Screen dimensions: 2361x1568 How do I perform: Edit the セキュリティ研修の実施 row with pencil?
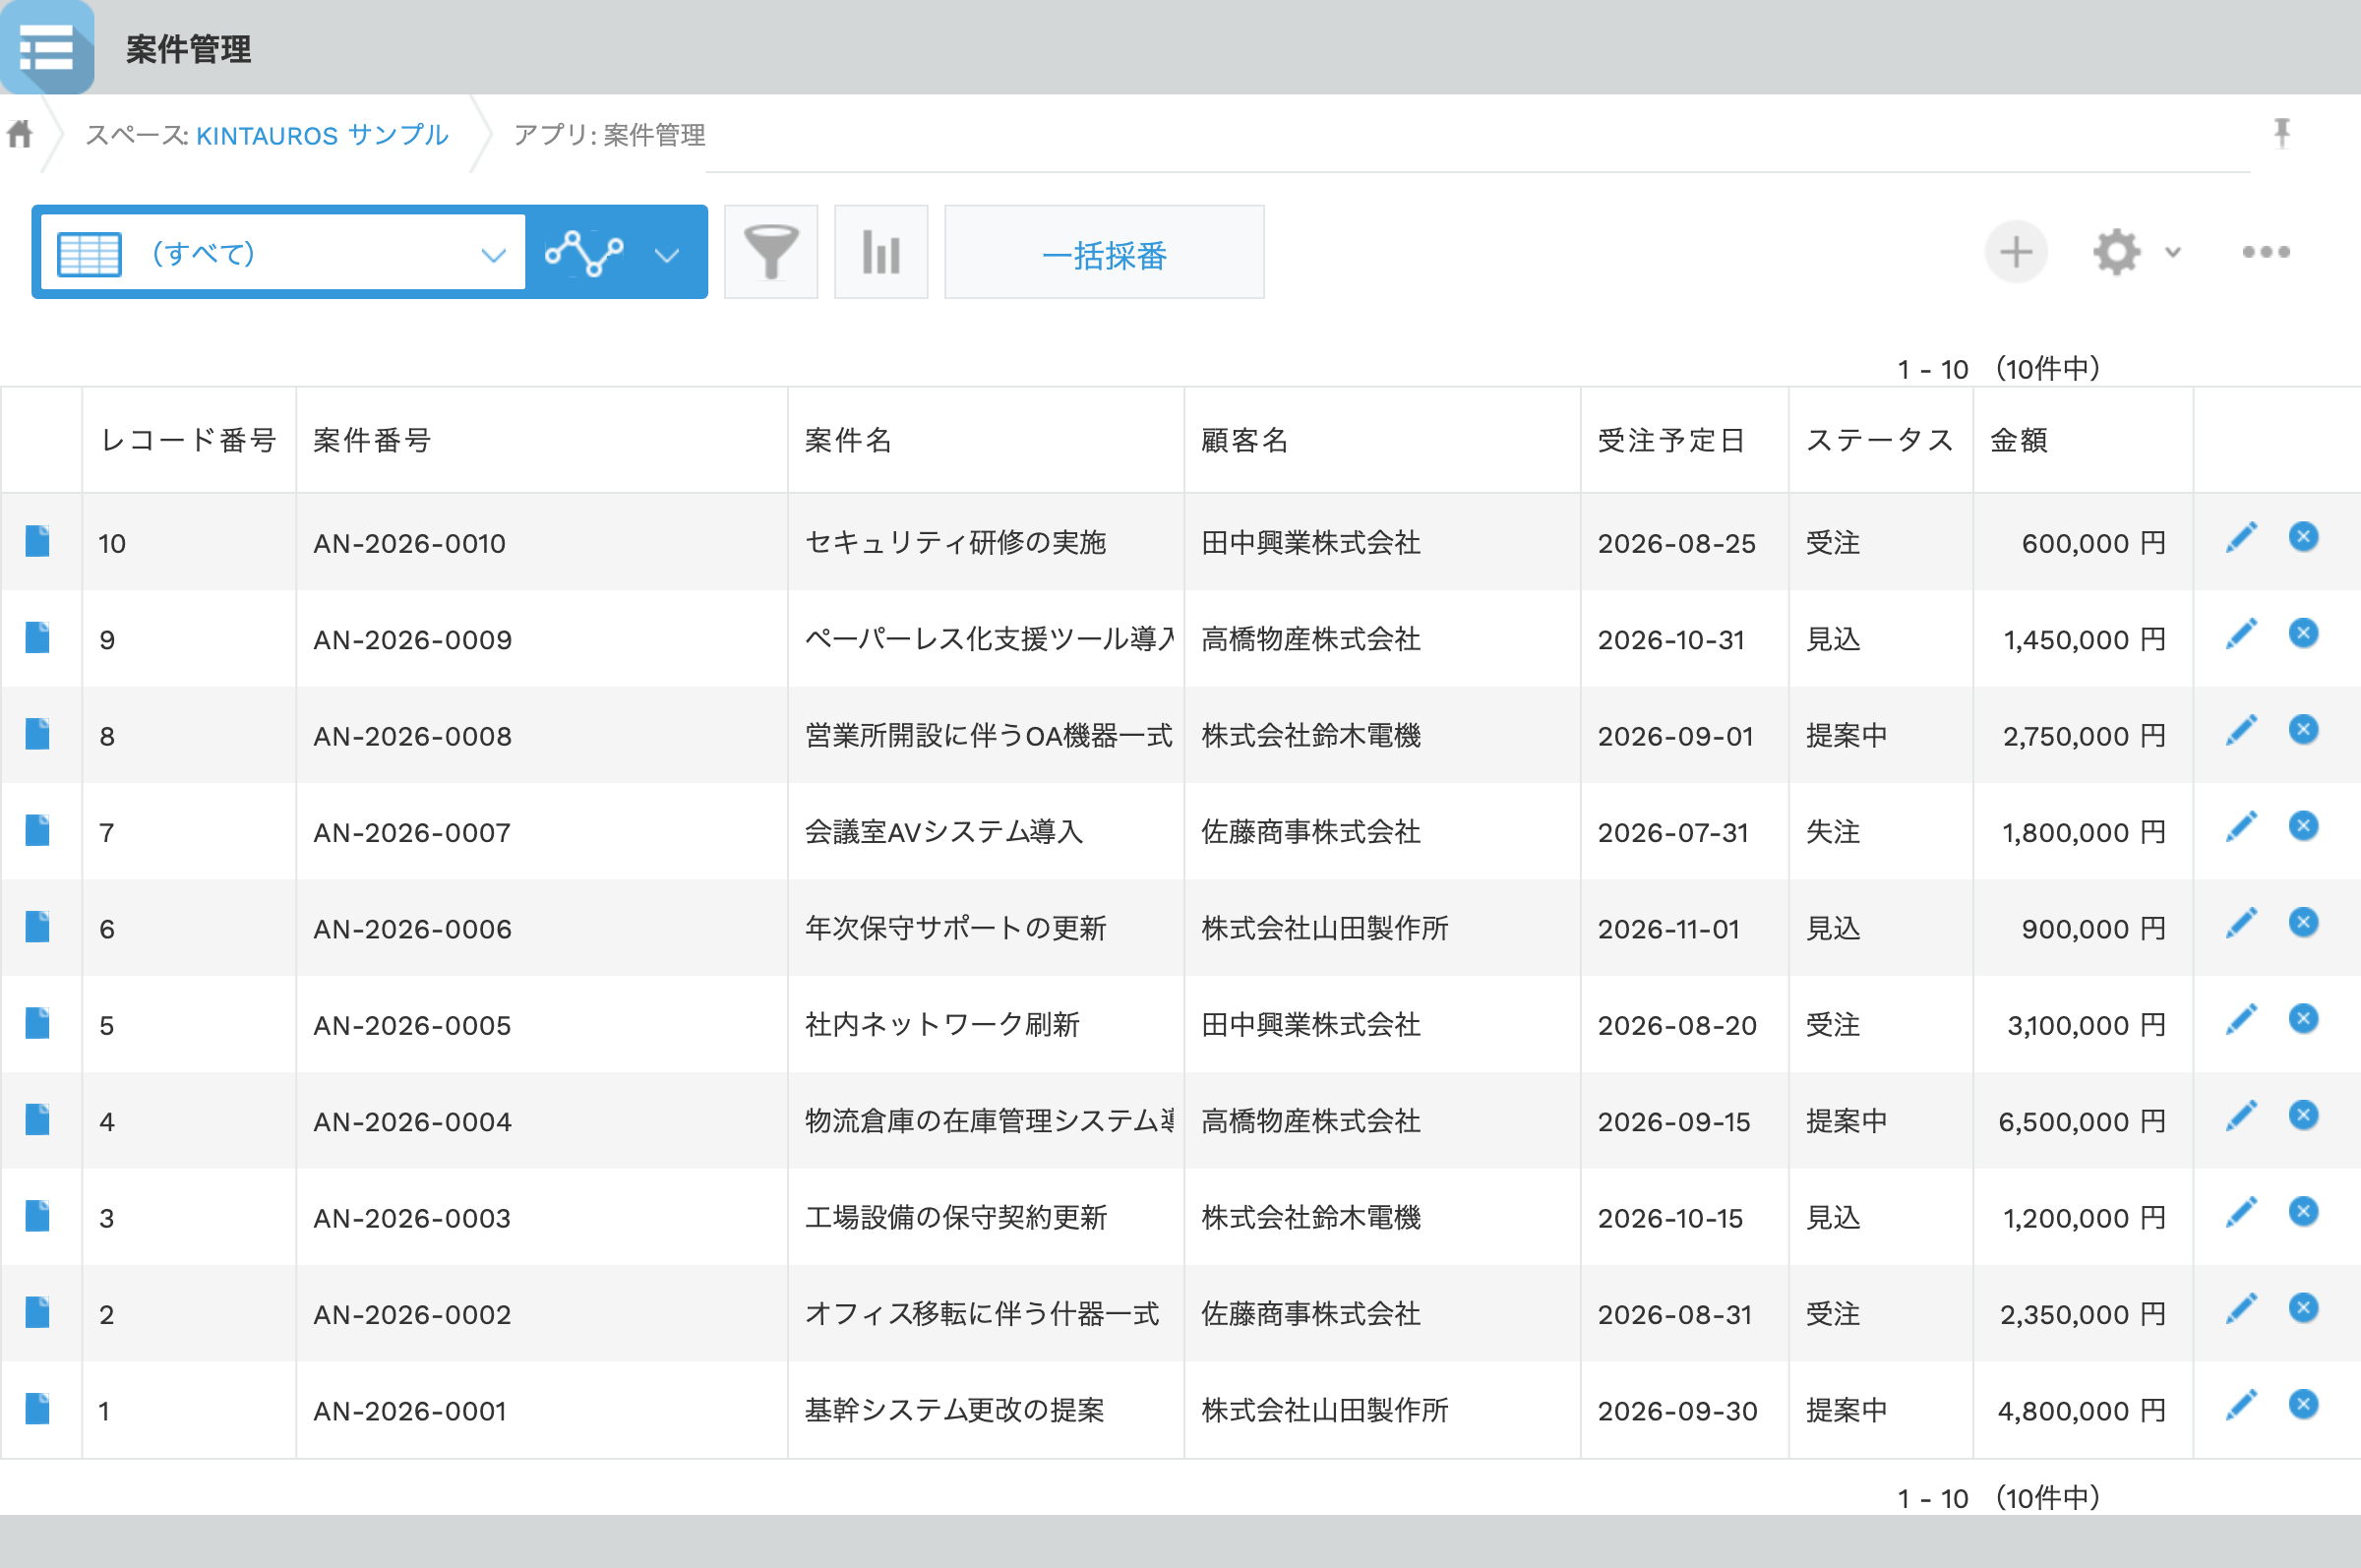coord(2241,538)
